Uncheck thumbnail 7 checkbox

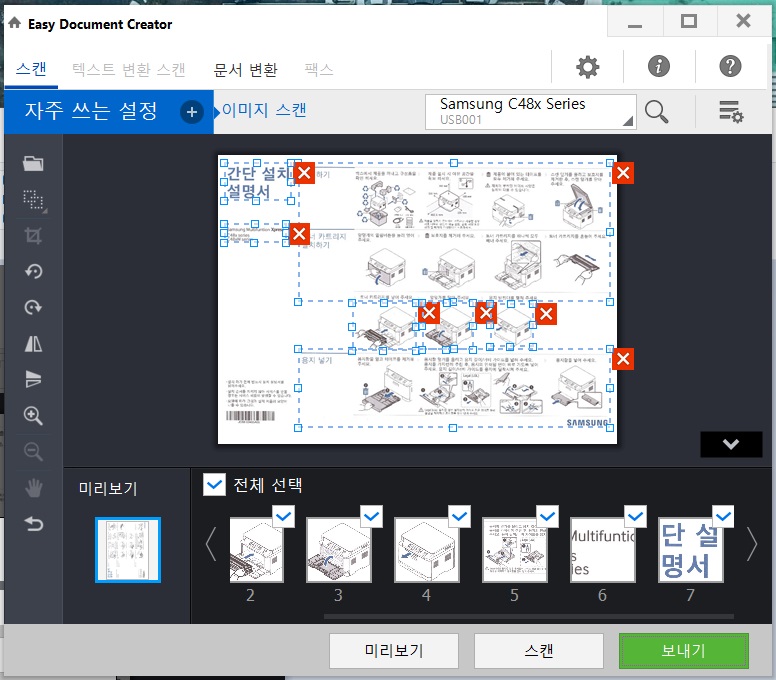[x=724, y=517]
